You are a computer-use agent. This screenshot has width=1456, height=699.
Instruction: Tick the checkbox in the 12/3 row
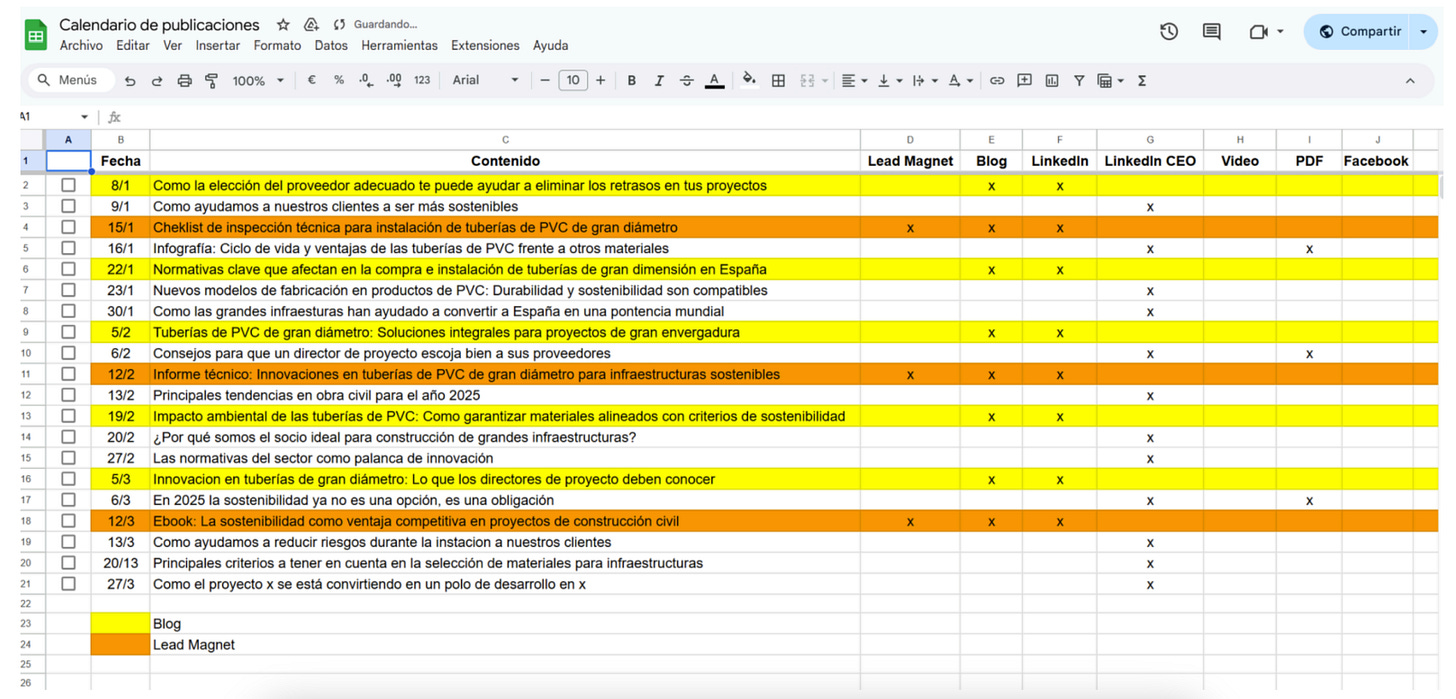(68, 521)
